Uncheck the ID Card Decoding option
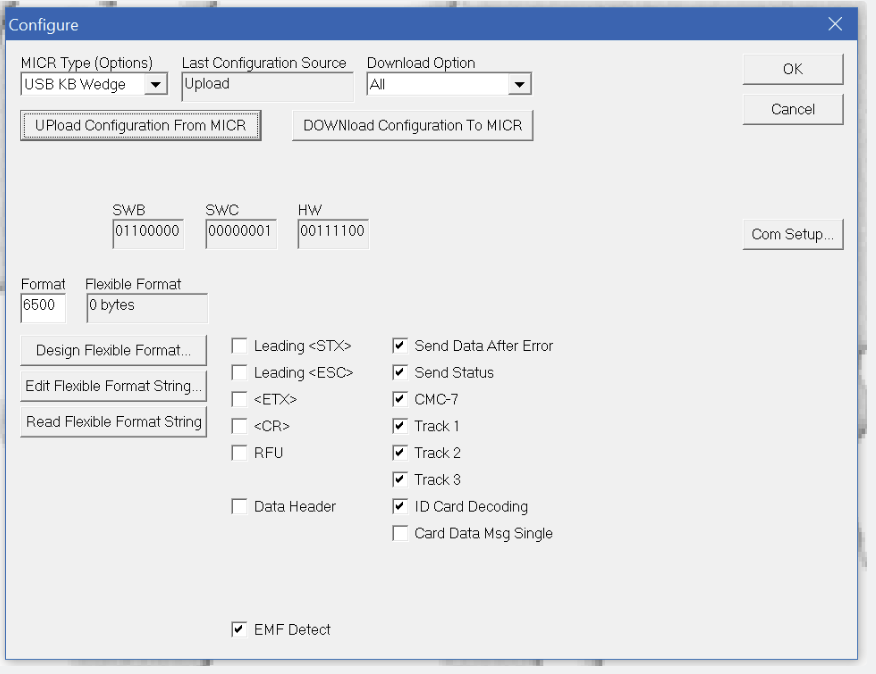This screenshot has width=876, height=674. tap(400, 506)
